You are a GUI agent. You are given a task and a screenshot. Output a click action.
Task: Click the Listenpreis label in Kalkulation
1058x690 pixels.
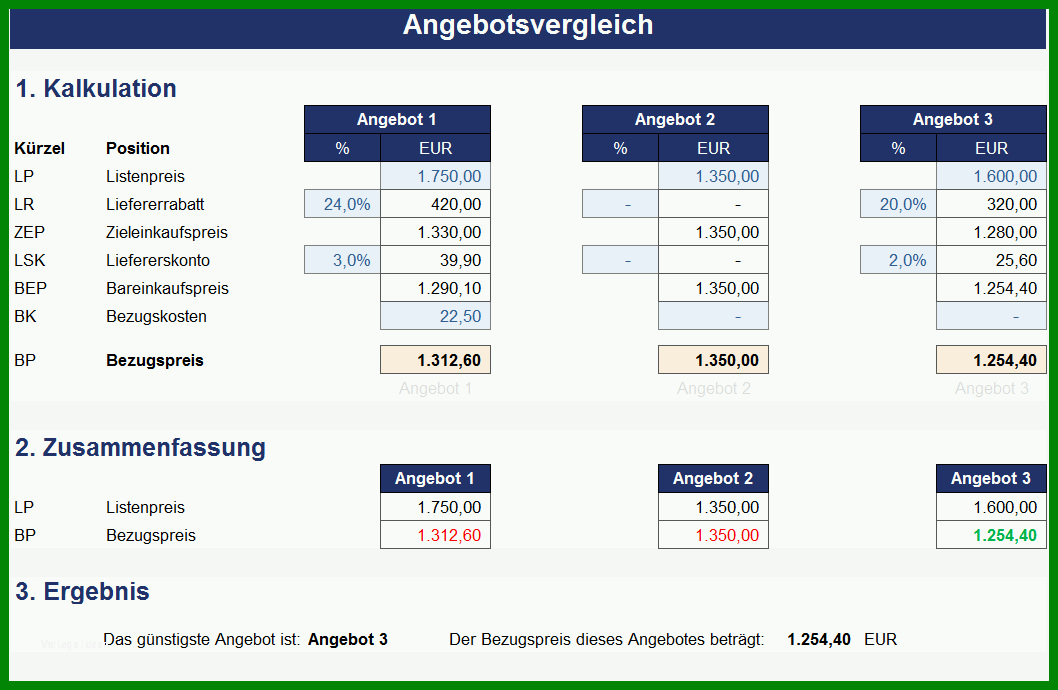click(x=145, y=177)
